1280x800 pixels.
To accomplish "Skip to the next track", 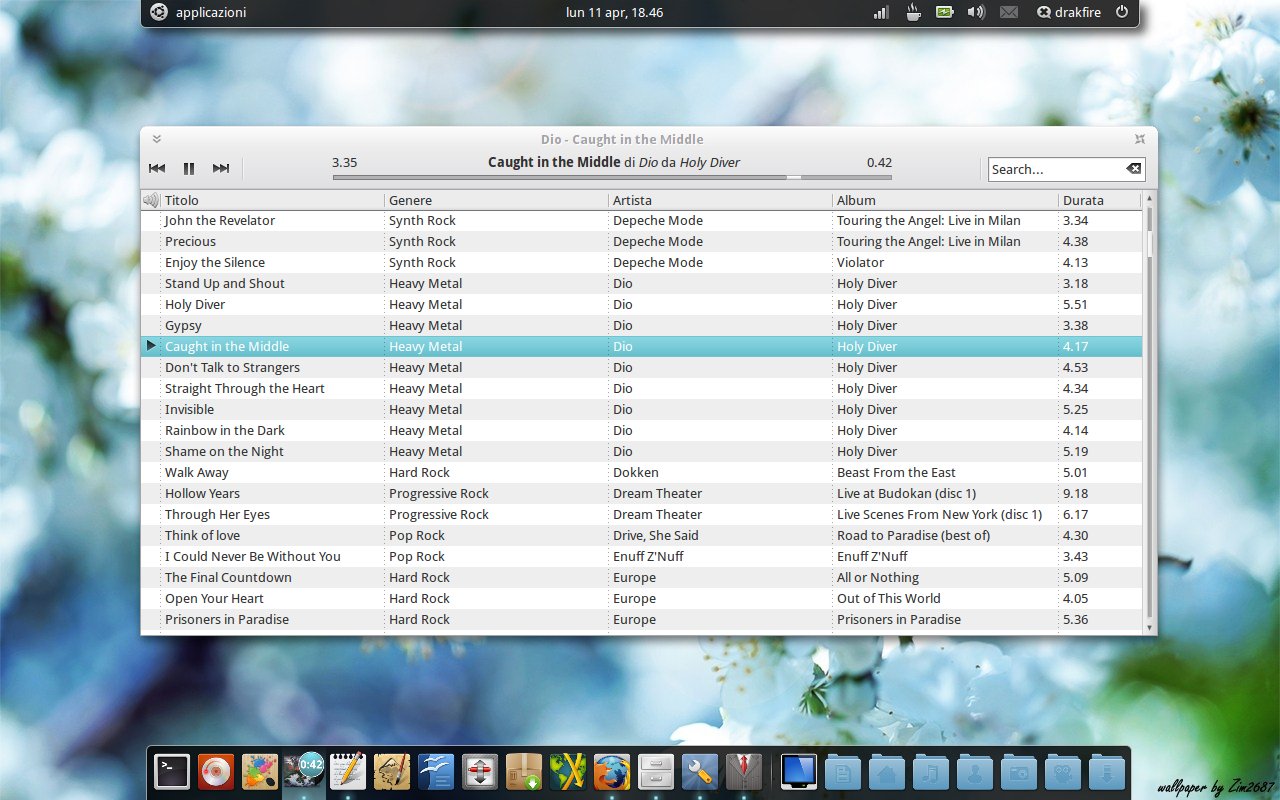I will (221, 168).
